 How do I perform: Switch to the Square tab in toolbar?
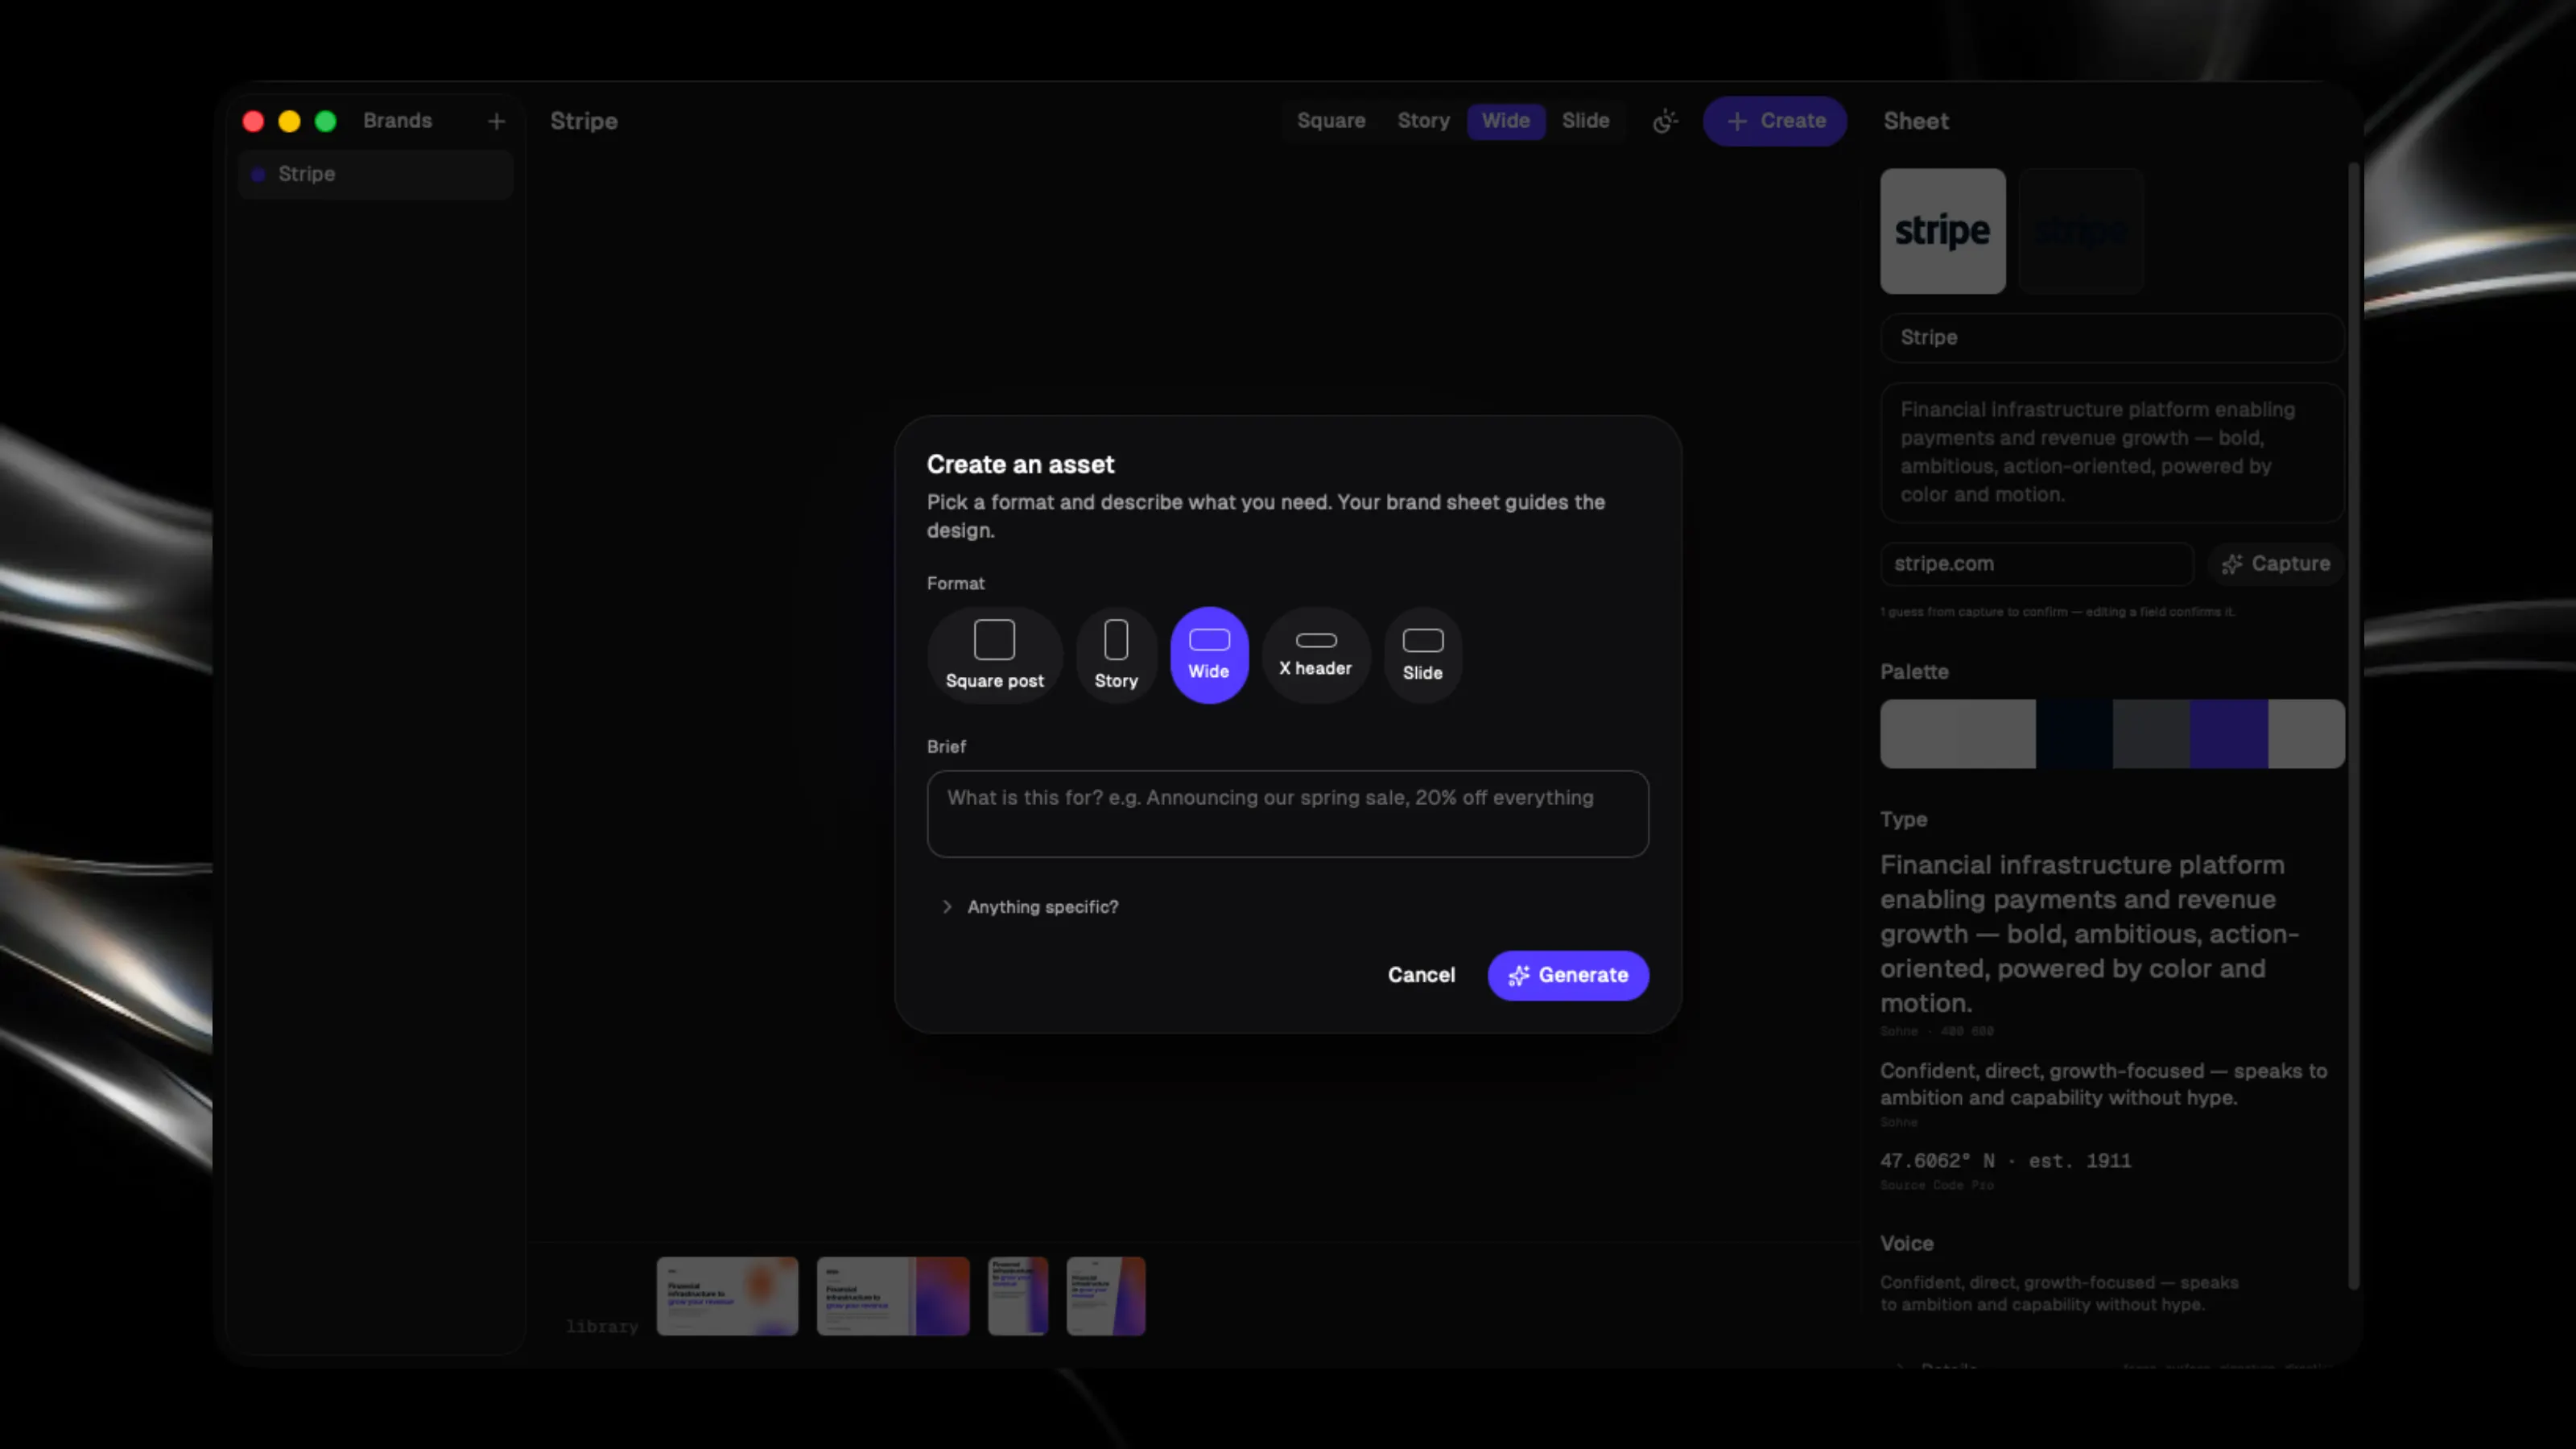pyautogui.click(x=1330, y=121)
